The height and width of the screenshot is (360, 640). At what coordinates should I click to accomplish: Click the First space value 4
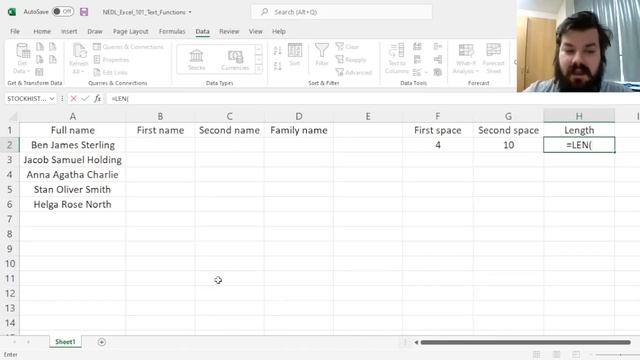(438, 145)
